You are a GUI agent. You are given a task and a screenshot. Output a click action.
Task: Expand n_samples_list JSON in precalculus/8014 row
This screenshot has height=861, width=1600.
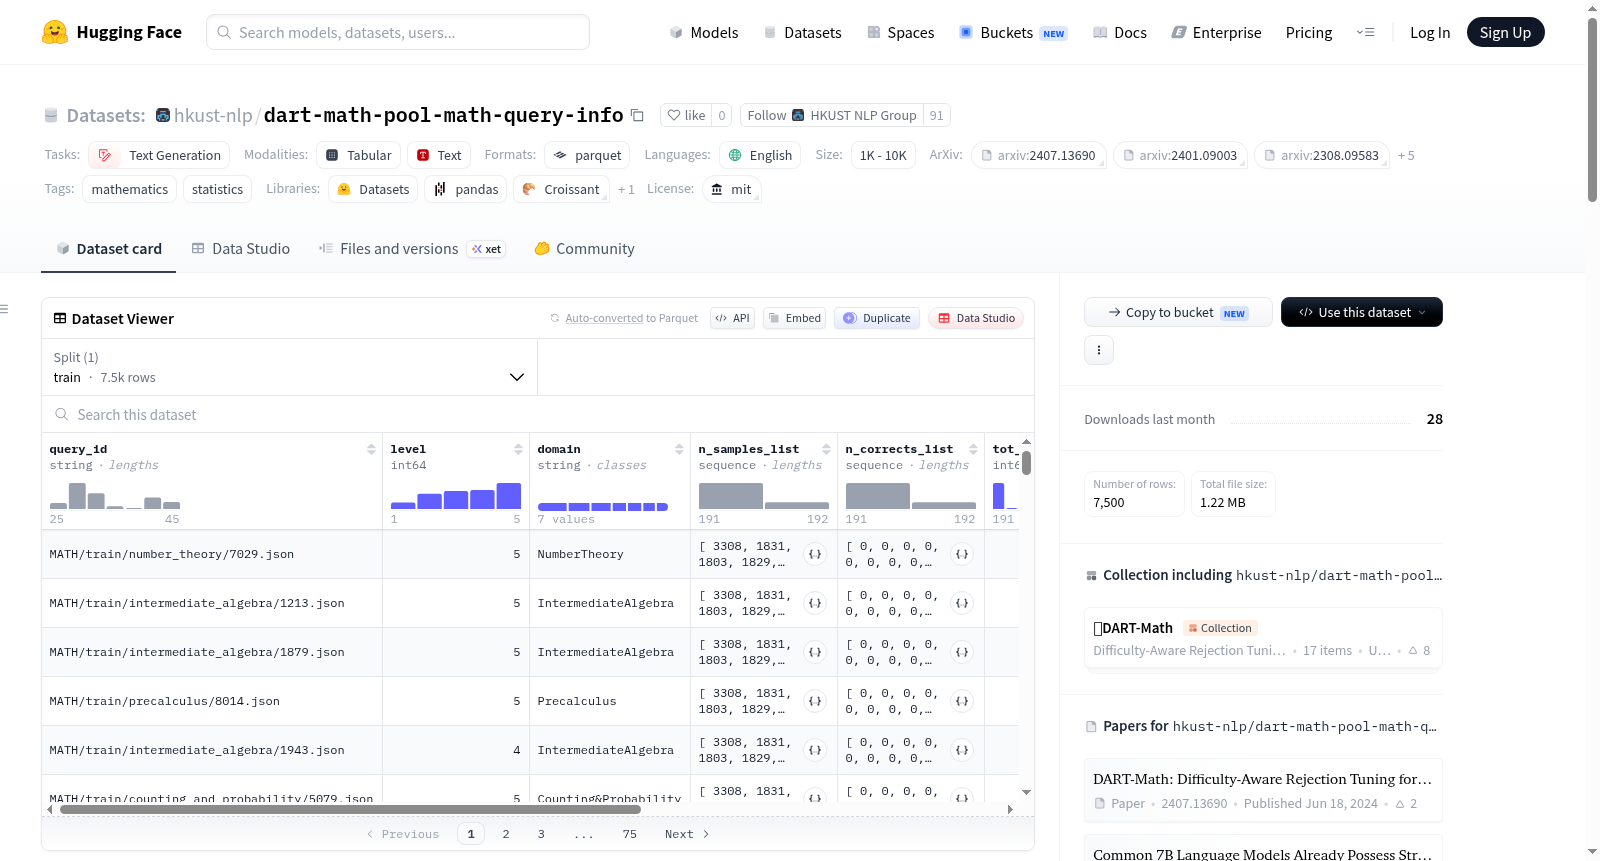(815, 701)
